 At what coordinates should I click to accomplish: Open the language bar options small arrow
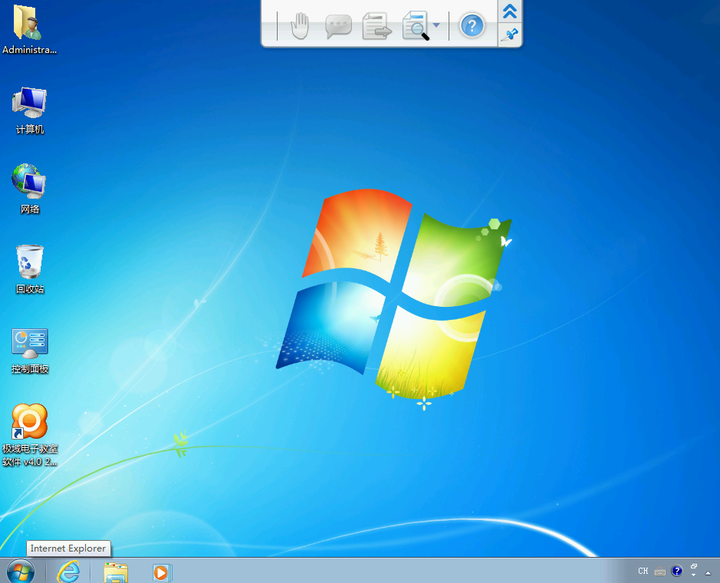coord(693,575)
